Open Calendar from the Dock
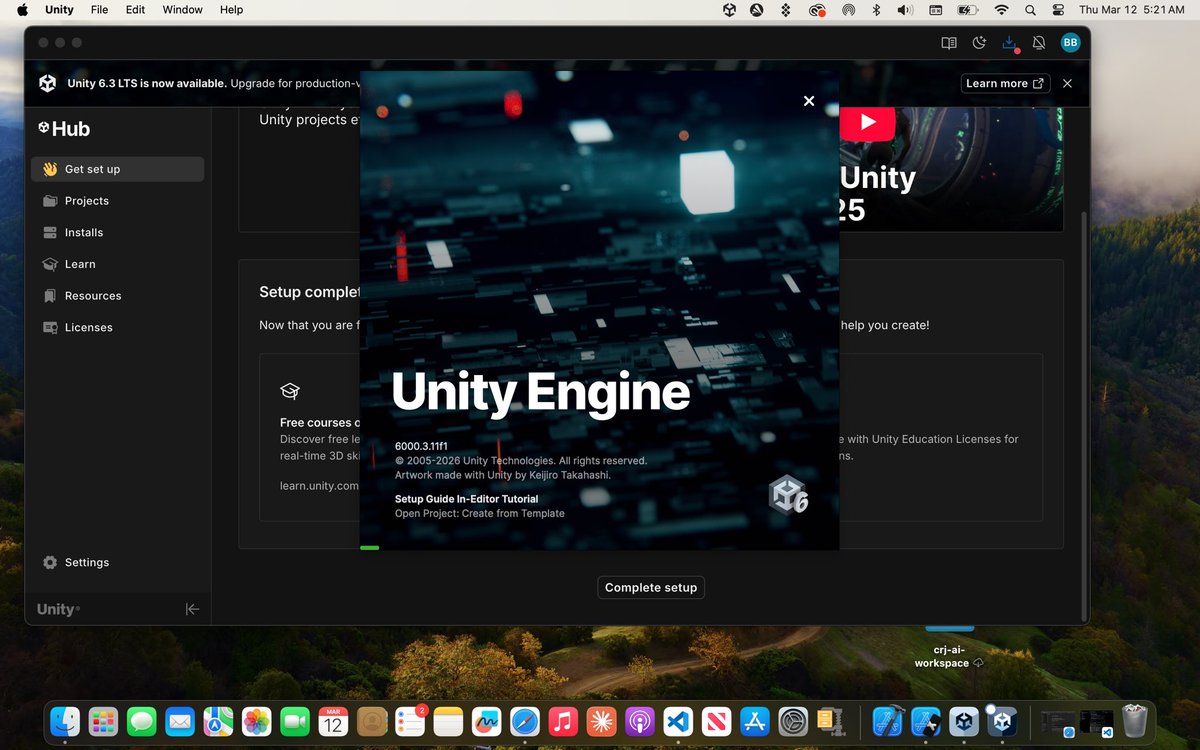Image resolution: width=1200 pixels, height=750 pixels. click(333, 720)
